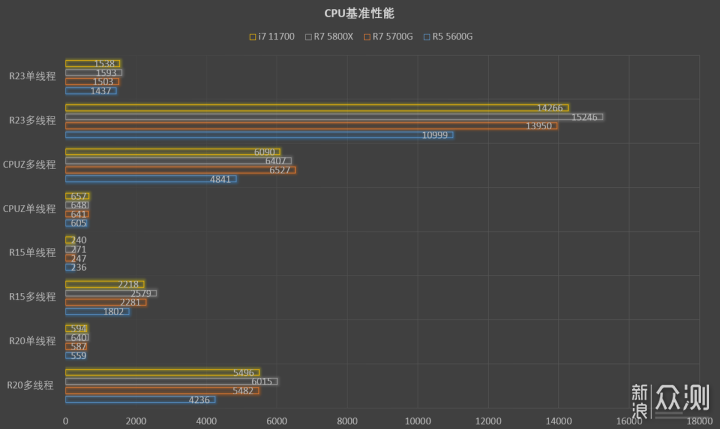Click the 10999 data label
This screenshot has width=720, height=429.
point(434,135)
